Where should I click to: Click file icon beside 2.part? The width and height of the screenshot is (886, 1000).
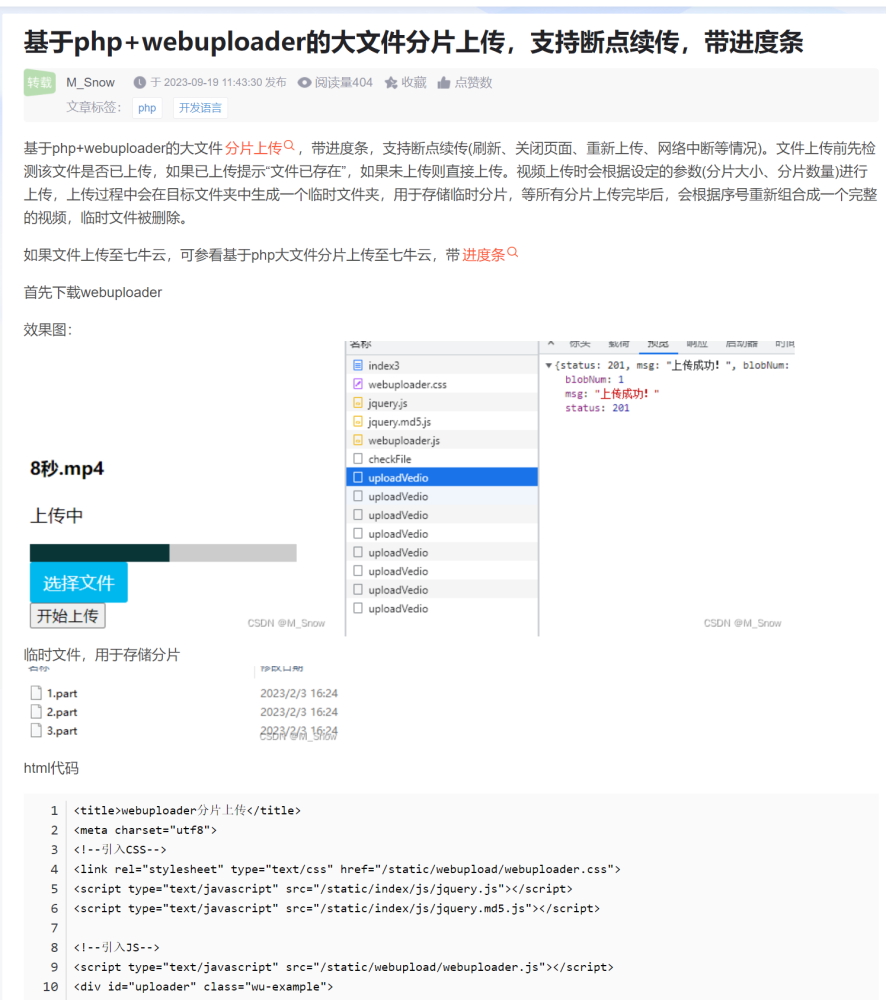[x=36, y=711]
